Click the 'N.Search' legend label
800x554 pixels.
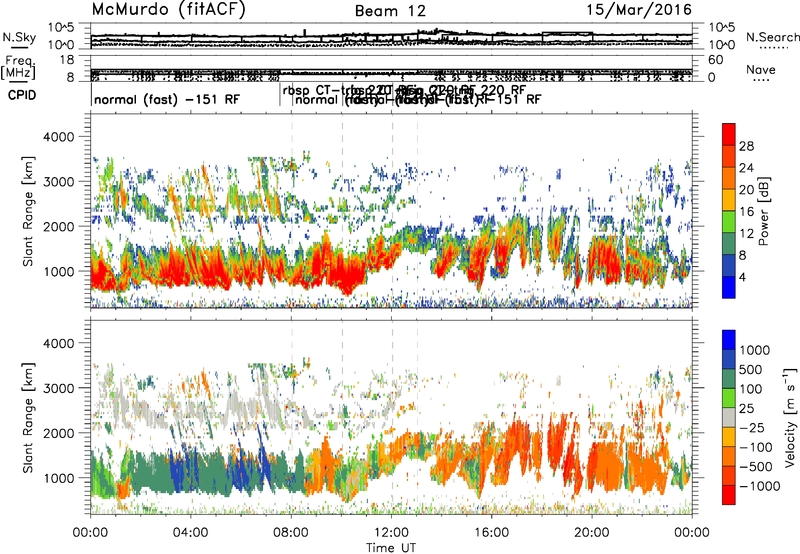click(x=772, y=37)
